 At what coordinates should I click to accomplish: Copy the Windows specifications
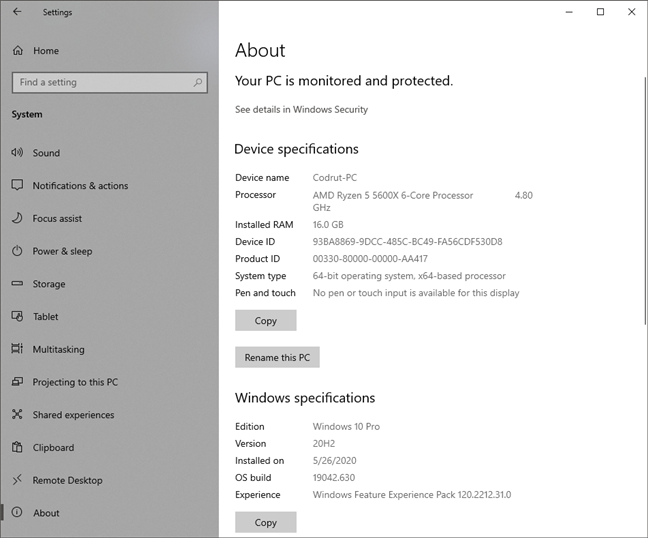tap(266, 522)
